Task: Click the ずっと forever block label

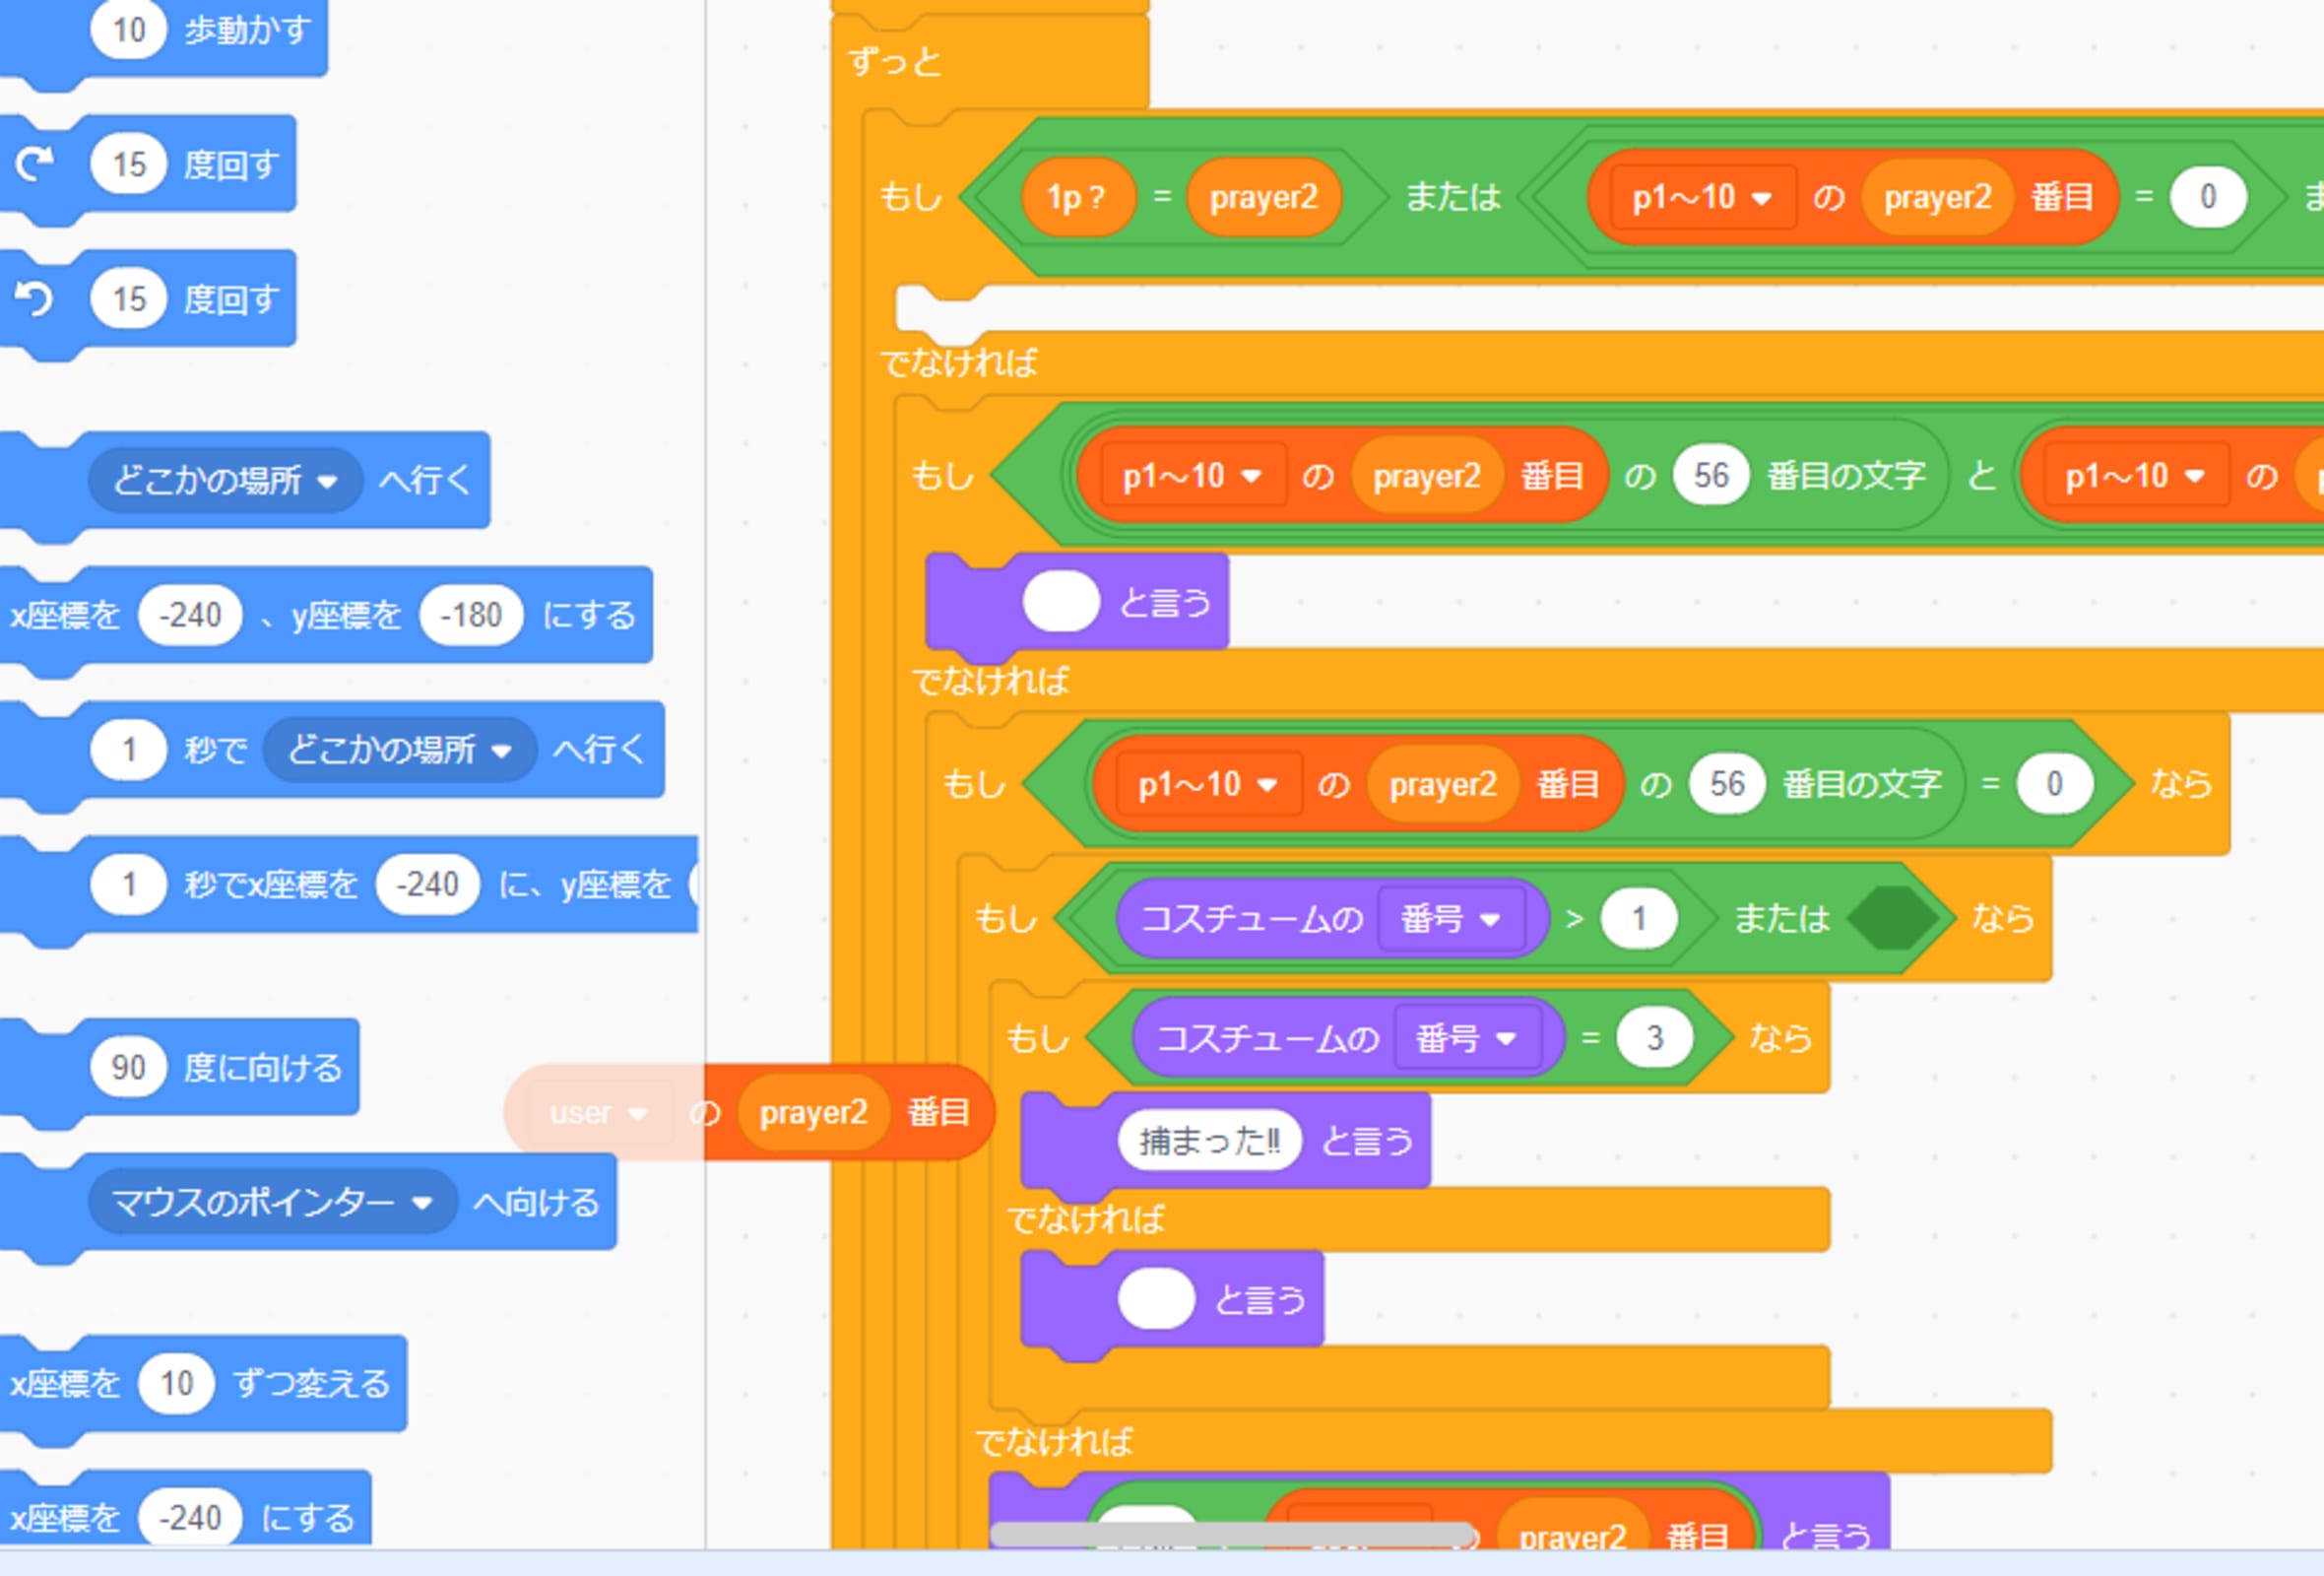Action: pos(896,62)
